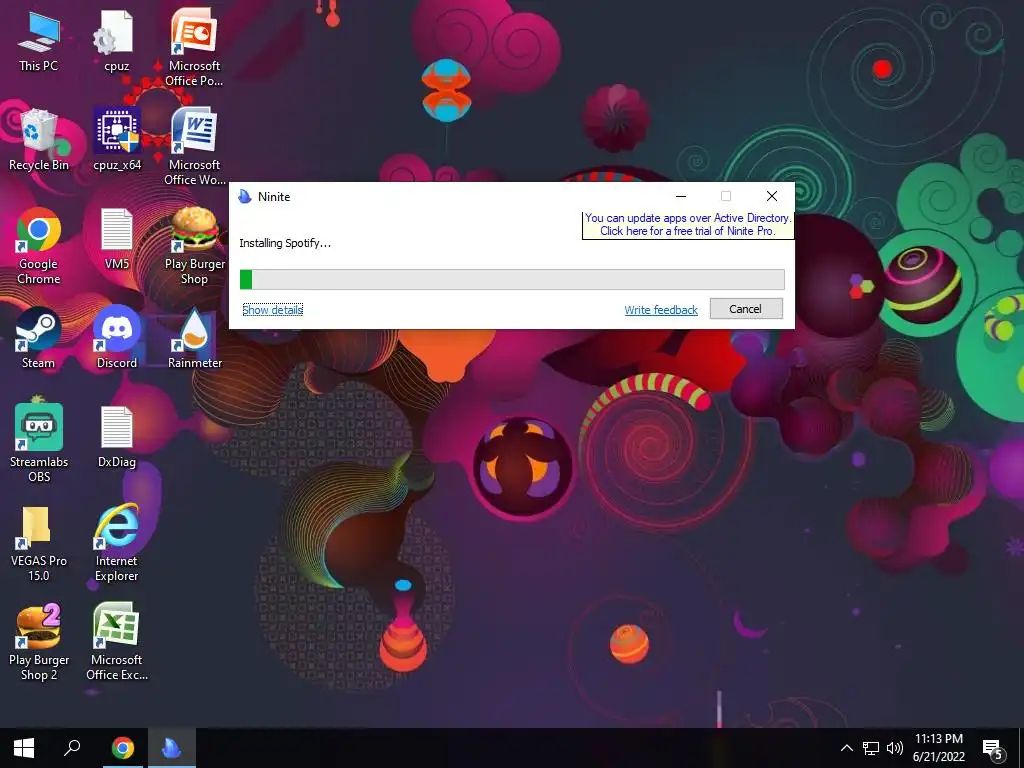Open the This PC desktop icon
The image size is (1024, 768).
[x=39, y=41]
